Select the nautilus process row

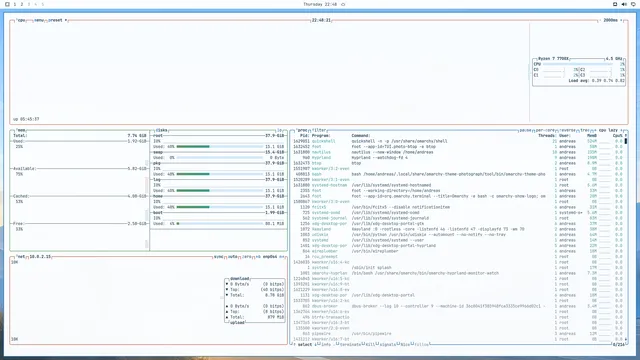click(458, 152)
